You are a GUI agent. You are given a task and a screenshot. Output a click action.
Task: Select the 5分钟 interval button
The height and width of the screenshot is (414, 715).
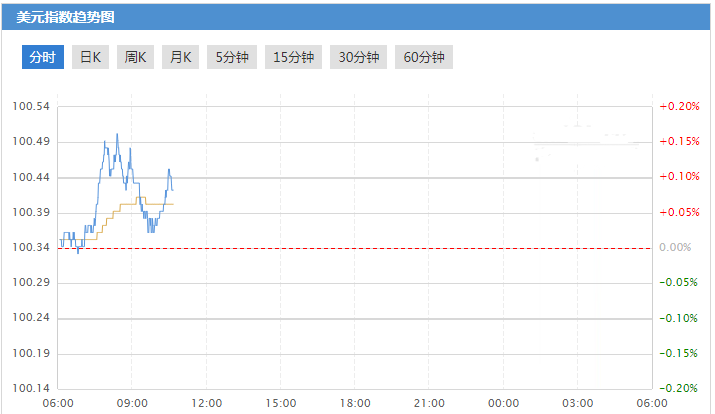(232, 58)
